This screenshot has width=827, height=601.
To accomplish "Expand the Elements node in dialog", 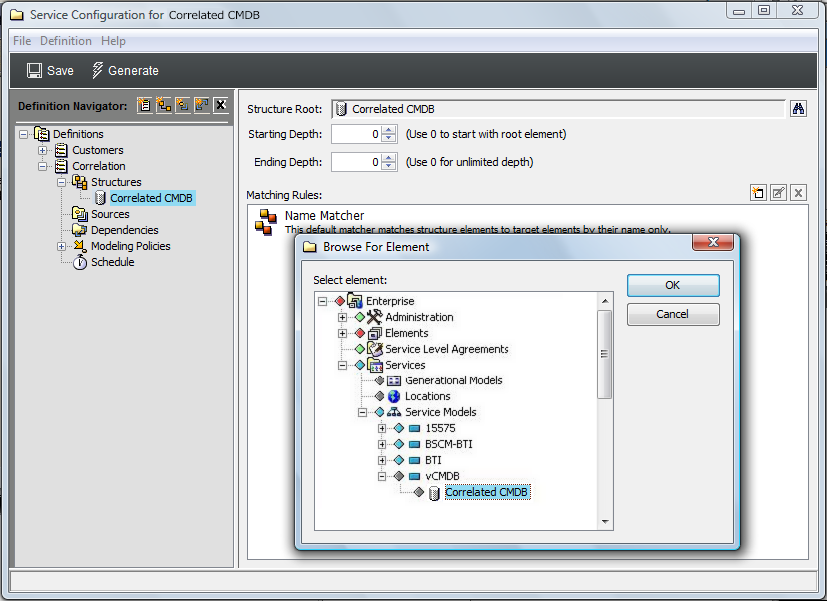I will (x=342, y=333).
